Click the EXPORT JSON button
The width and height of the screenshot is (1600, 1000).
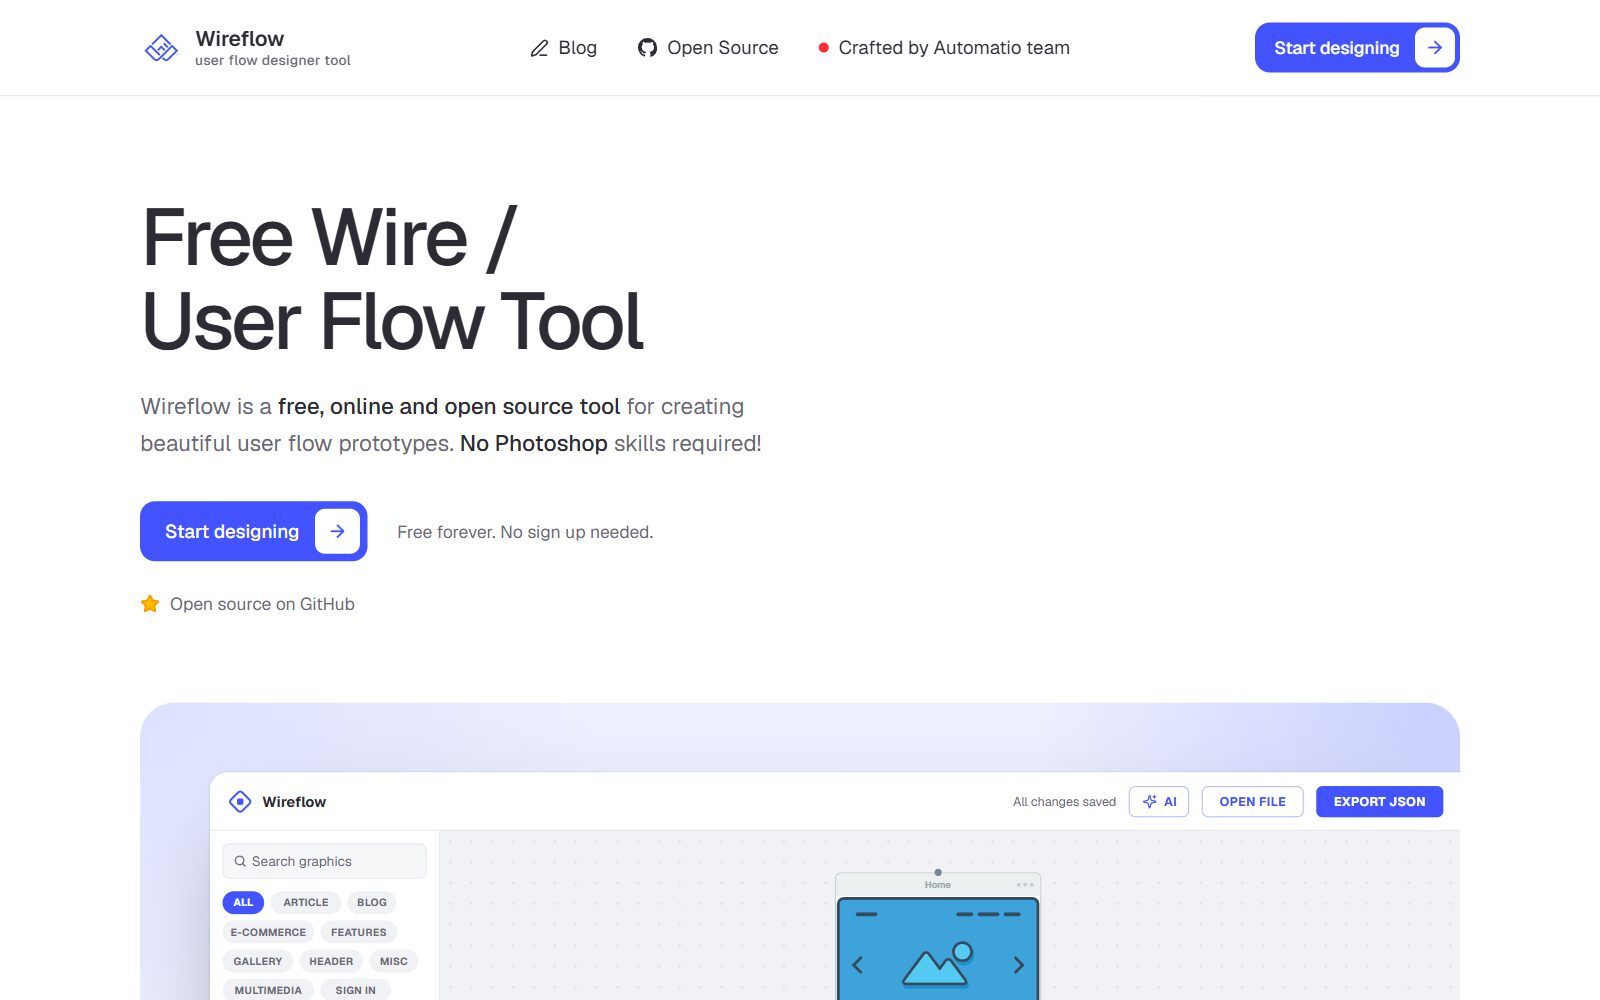point(1379,802)
